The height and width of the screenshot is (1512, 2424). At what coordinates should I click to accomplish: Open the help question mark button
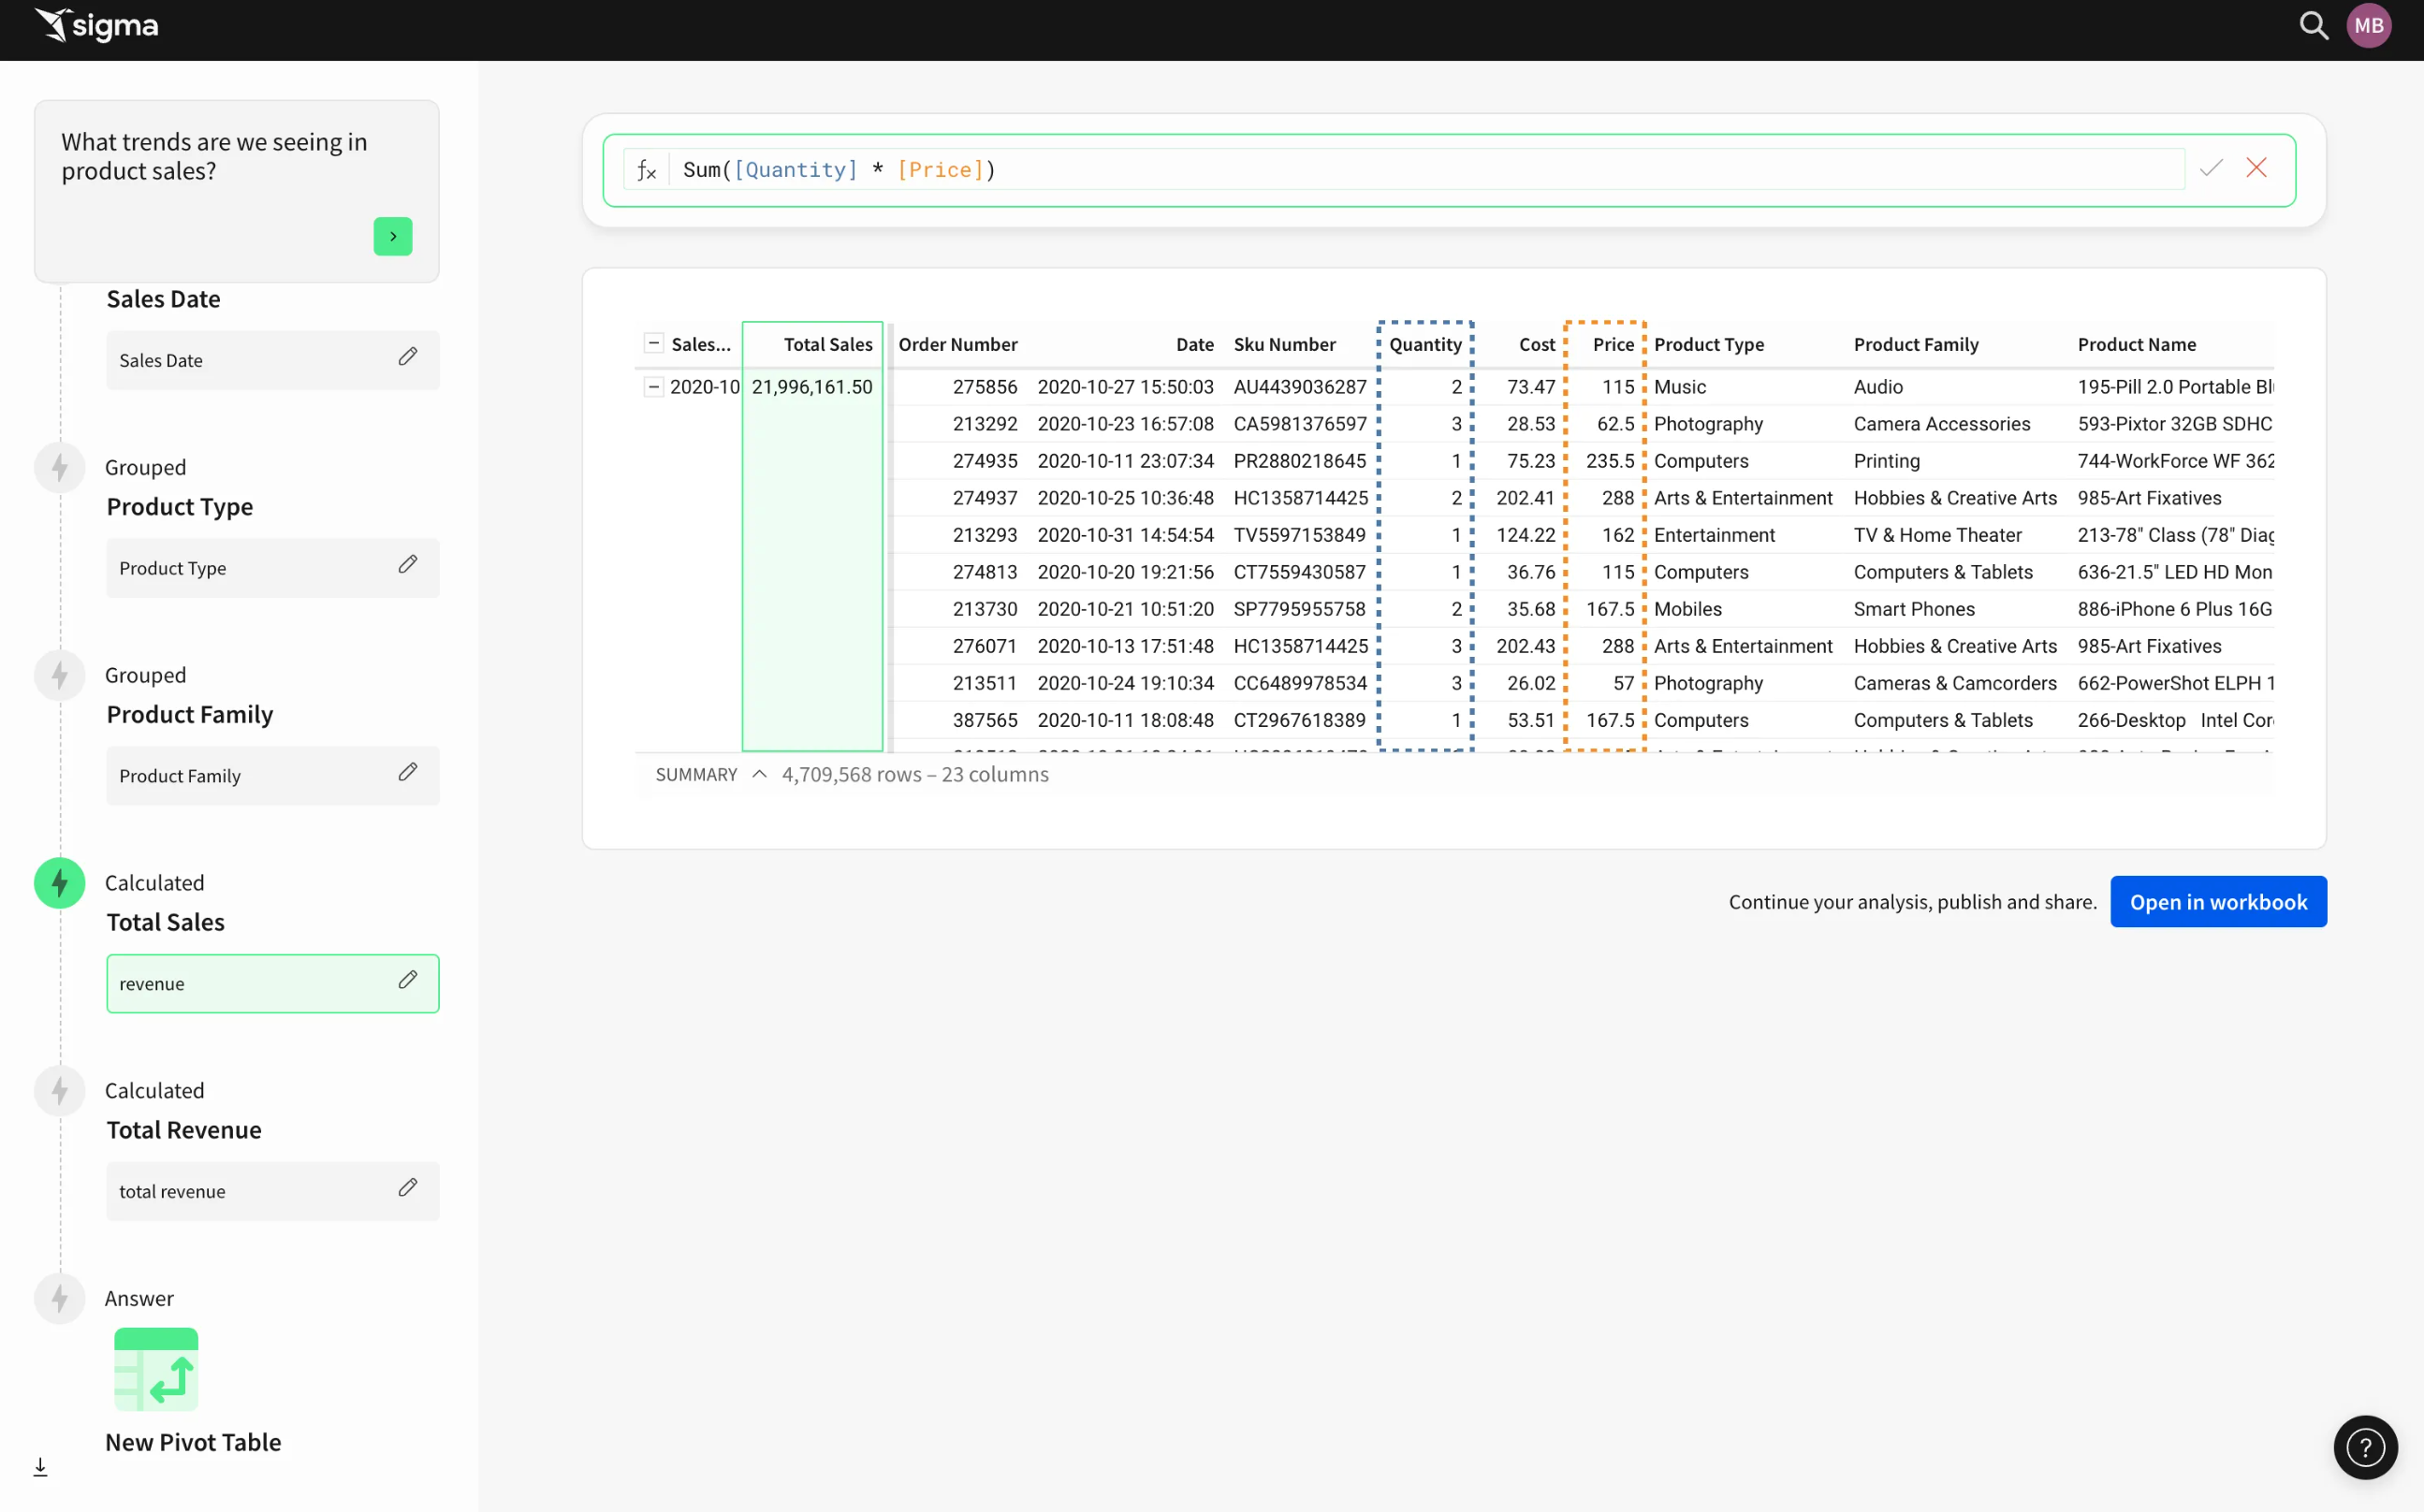coord(2365,1447)
